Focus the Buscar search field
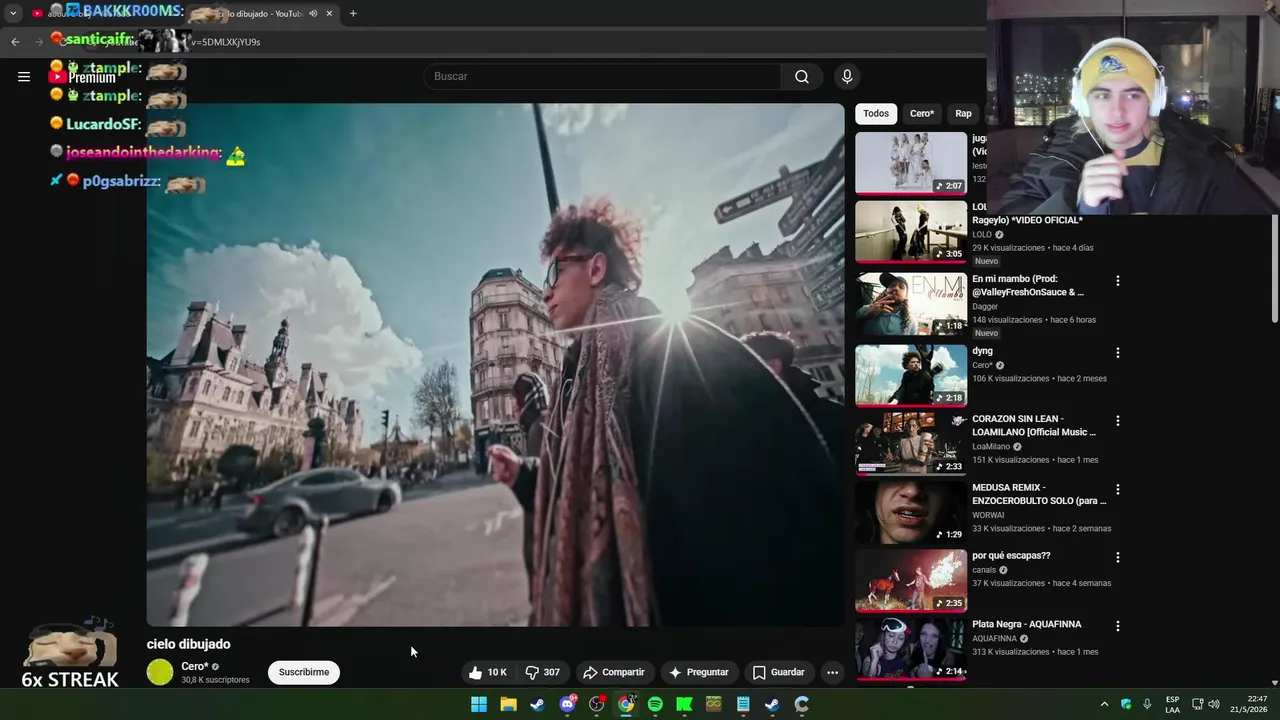1280x720 pixels. pos(603,76)
